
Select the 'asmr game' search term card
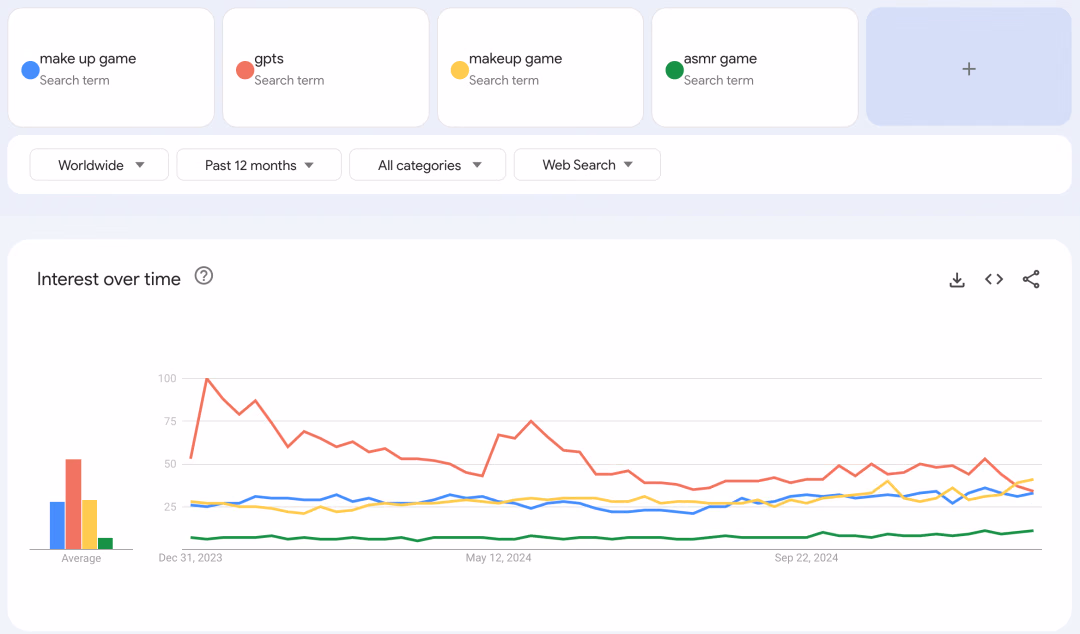(x=755, y=68)
